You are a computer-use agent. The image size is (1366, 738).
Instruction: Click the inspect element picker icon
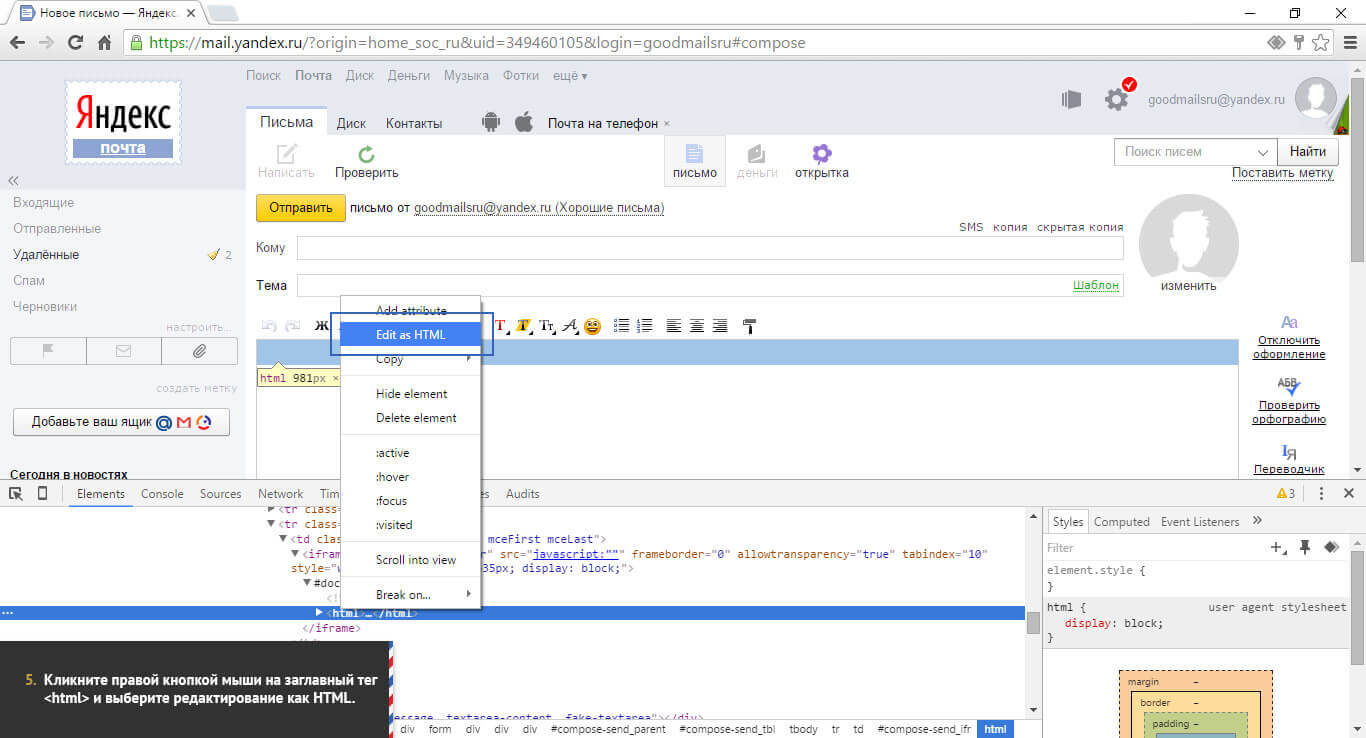[16, 494]
